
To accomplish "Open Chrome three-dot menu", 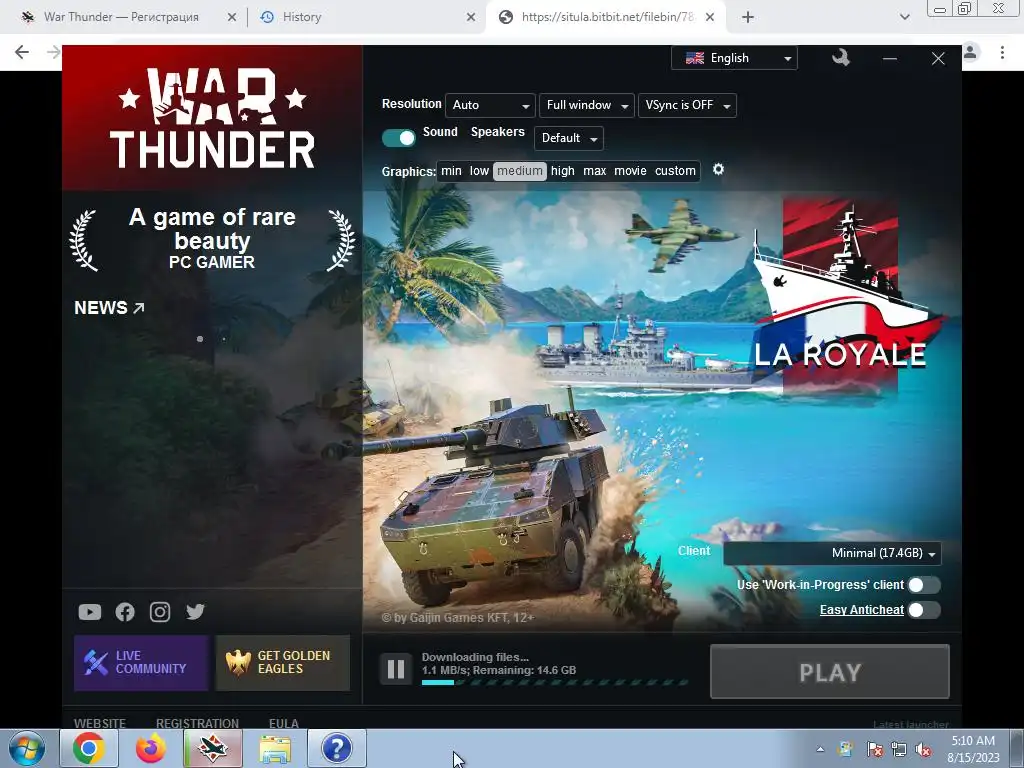I will tap(1002, 52).
